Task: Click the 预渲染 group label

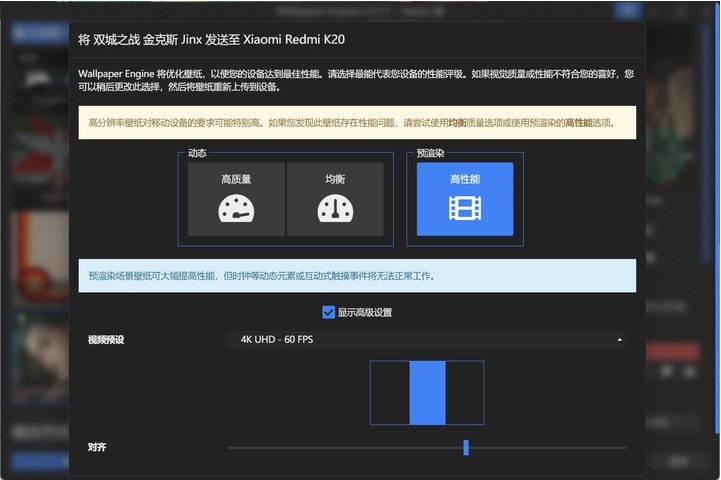Action: (x=430, y=153)
